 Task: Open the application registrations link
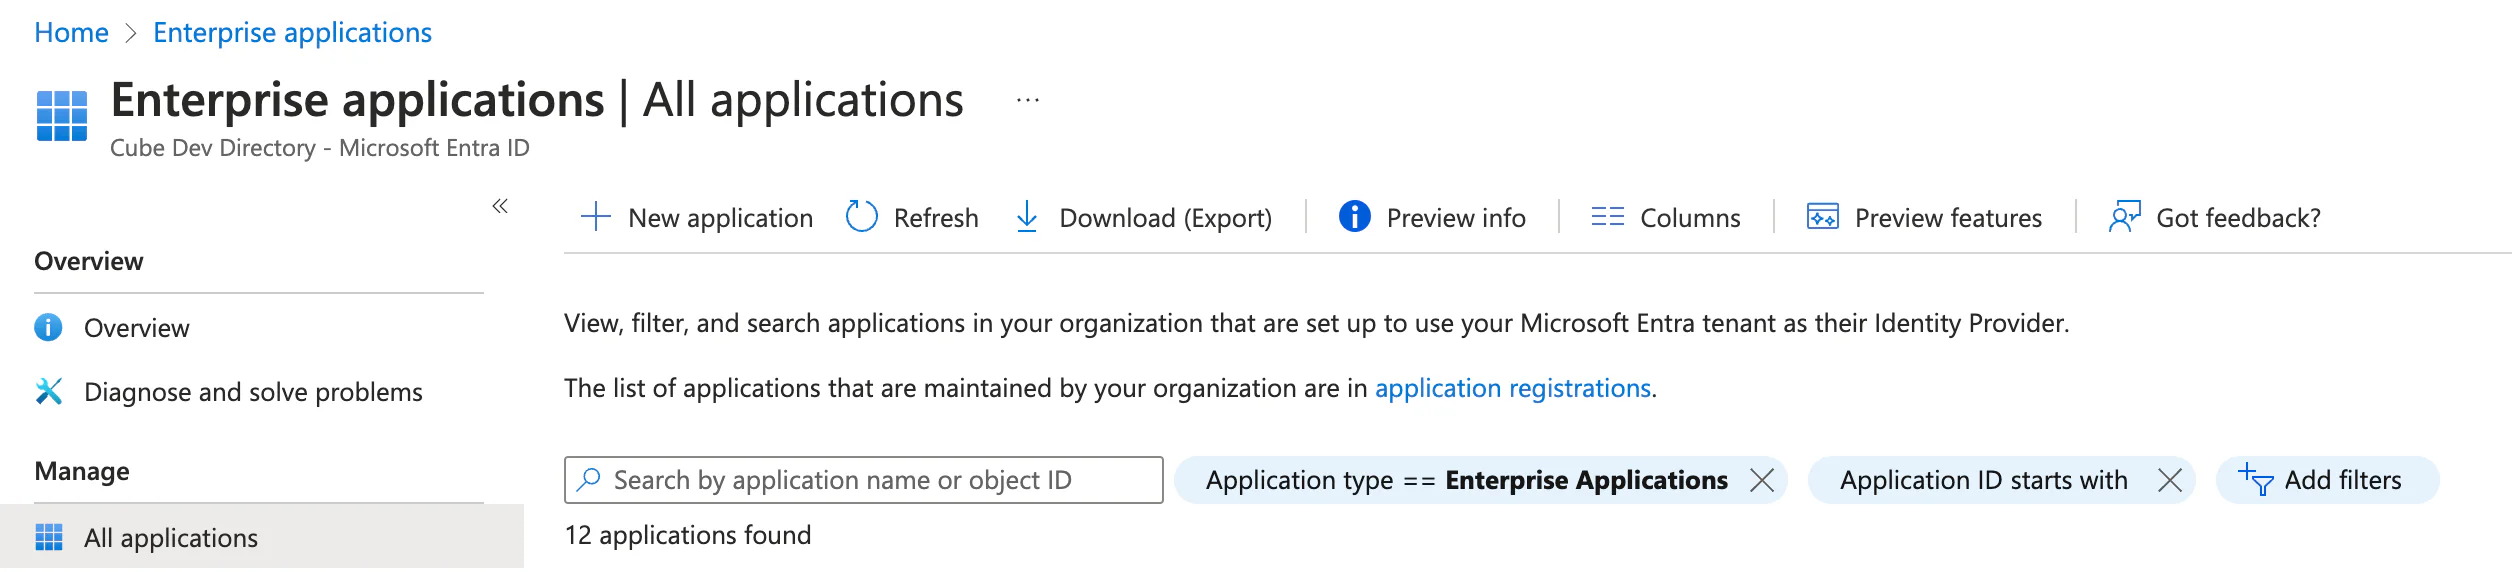pos(1512,388)
